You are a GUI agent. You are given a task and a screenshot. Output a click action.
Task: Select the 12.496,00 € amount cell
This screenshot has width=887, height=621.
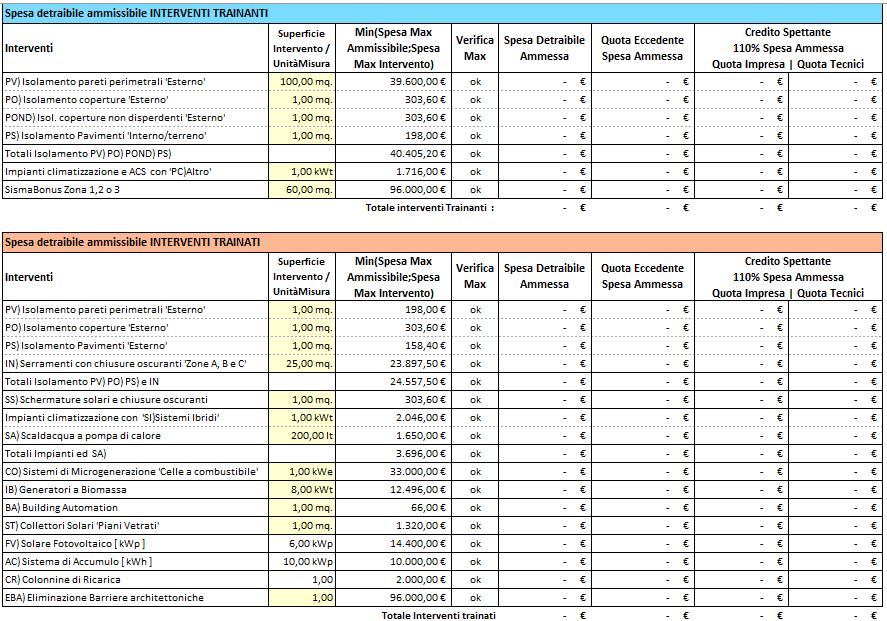point(394,490)
